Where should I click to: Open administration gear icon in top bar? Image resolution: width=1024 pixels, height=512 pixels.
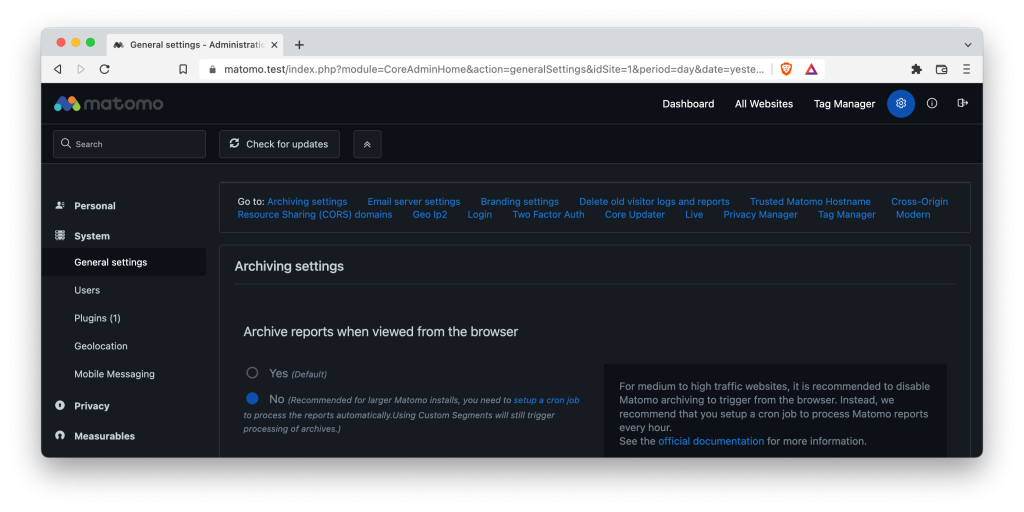click(901, 104)
